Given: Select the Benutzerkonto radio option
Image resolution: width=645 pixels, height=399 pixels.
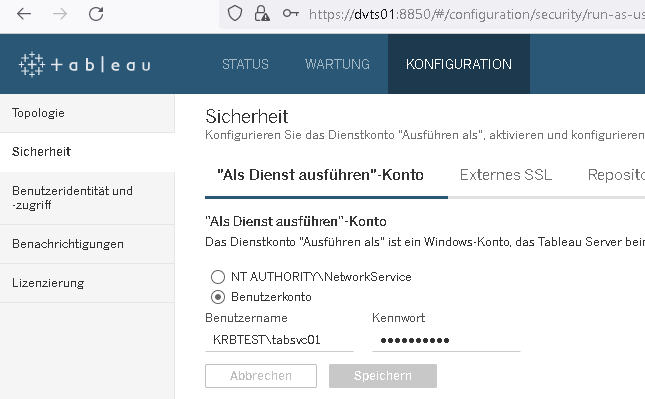Looking at the screenshot, I should tap(218, 297).
